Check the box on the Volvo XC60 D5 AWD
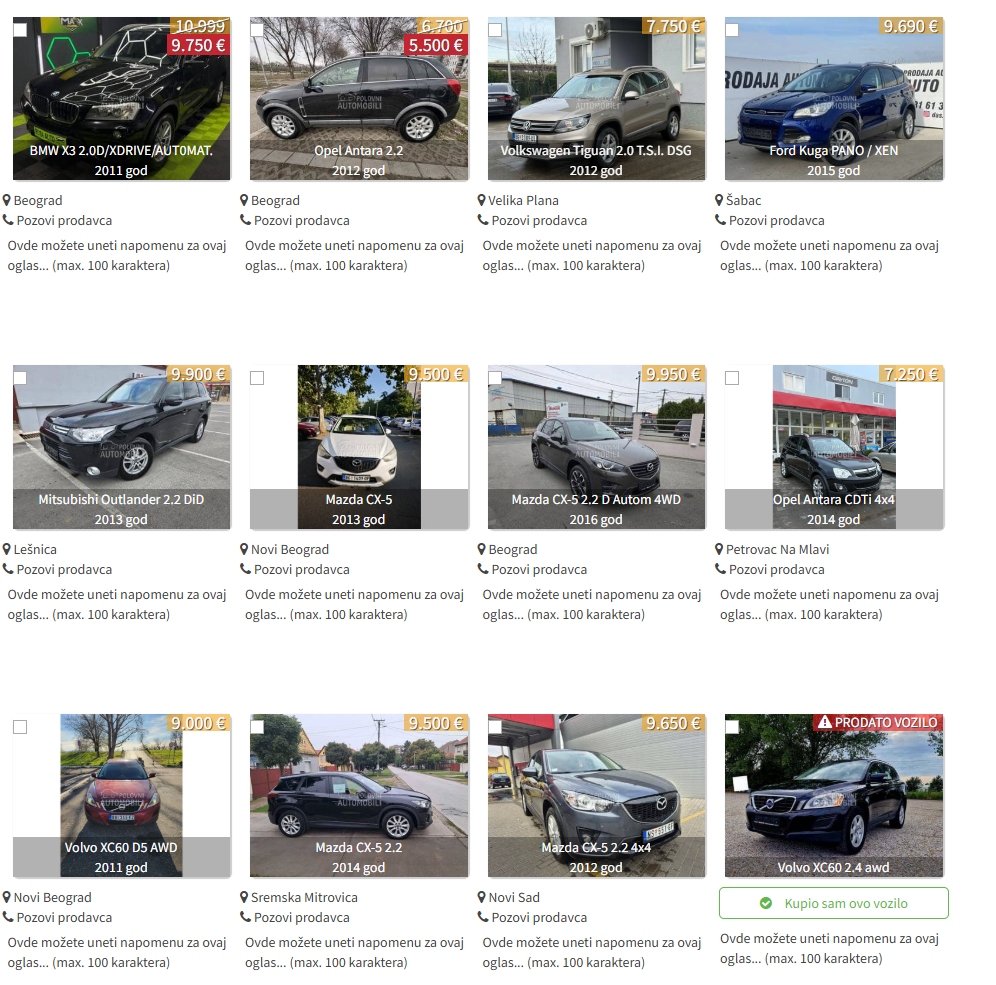996x985 pixels. pyautogui.click(x=20, y=727)
